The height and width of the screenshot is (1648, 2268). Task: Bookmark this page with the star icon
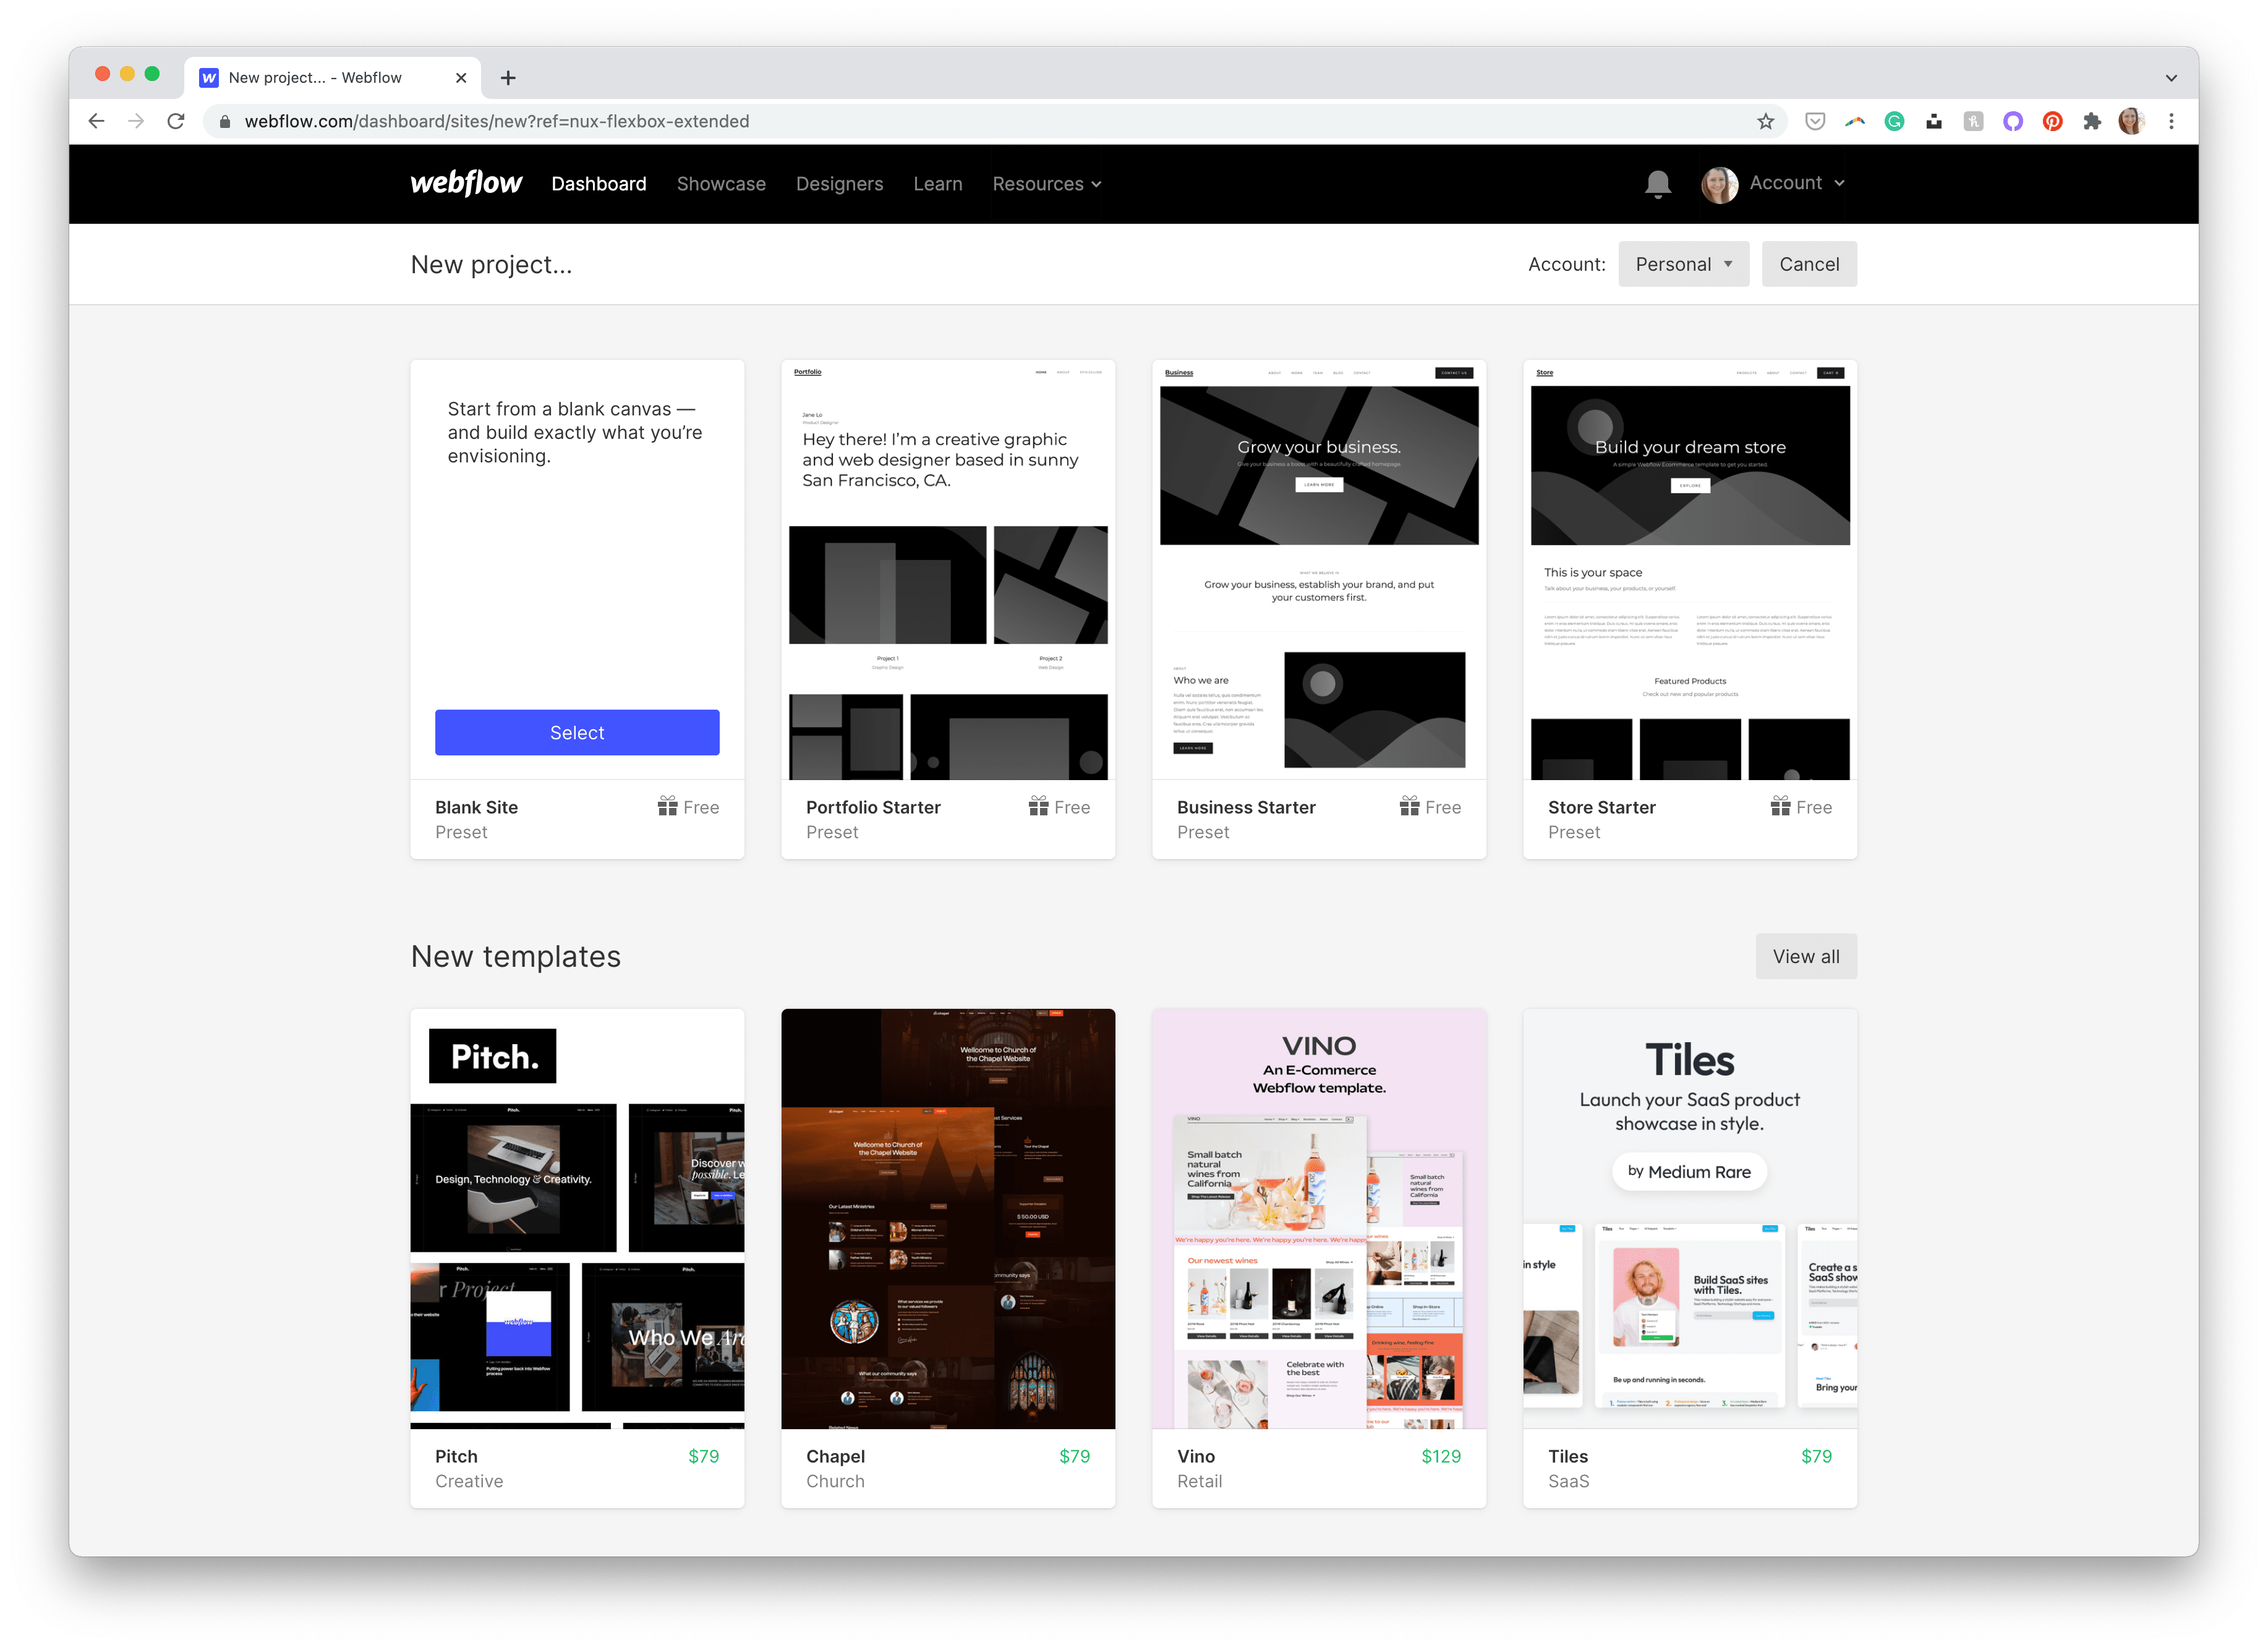coord(1765,121)
